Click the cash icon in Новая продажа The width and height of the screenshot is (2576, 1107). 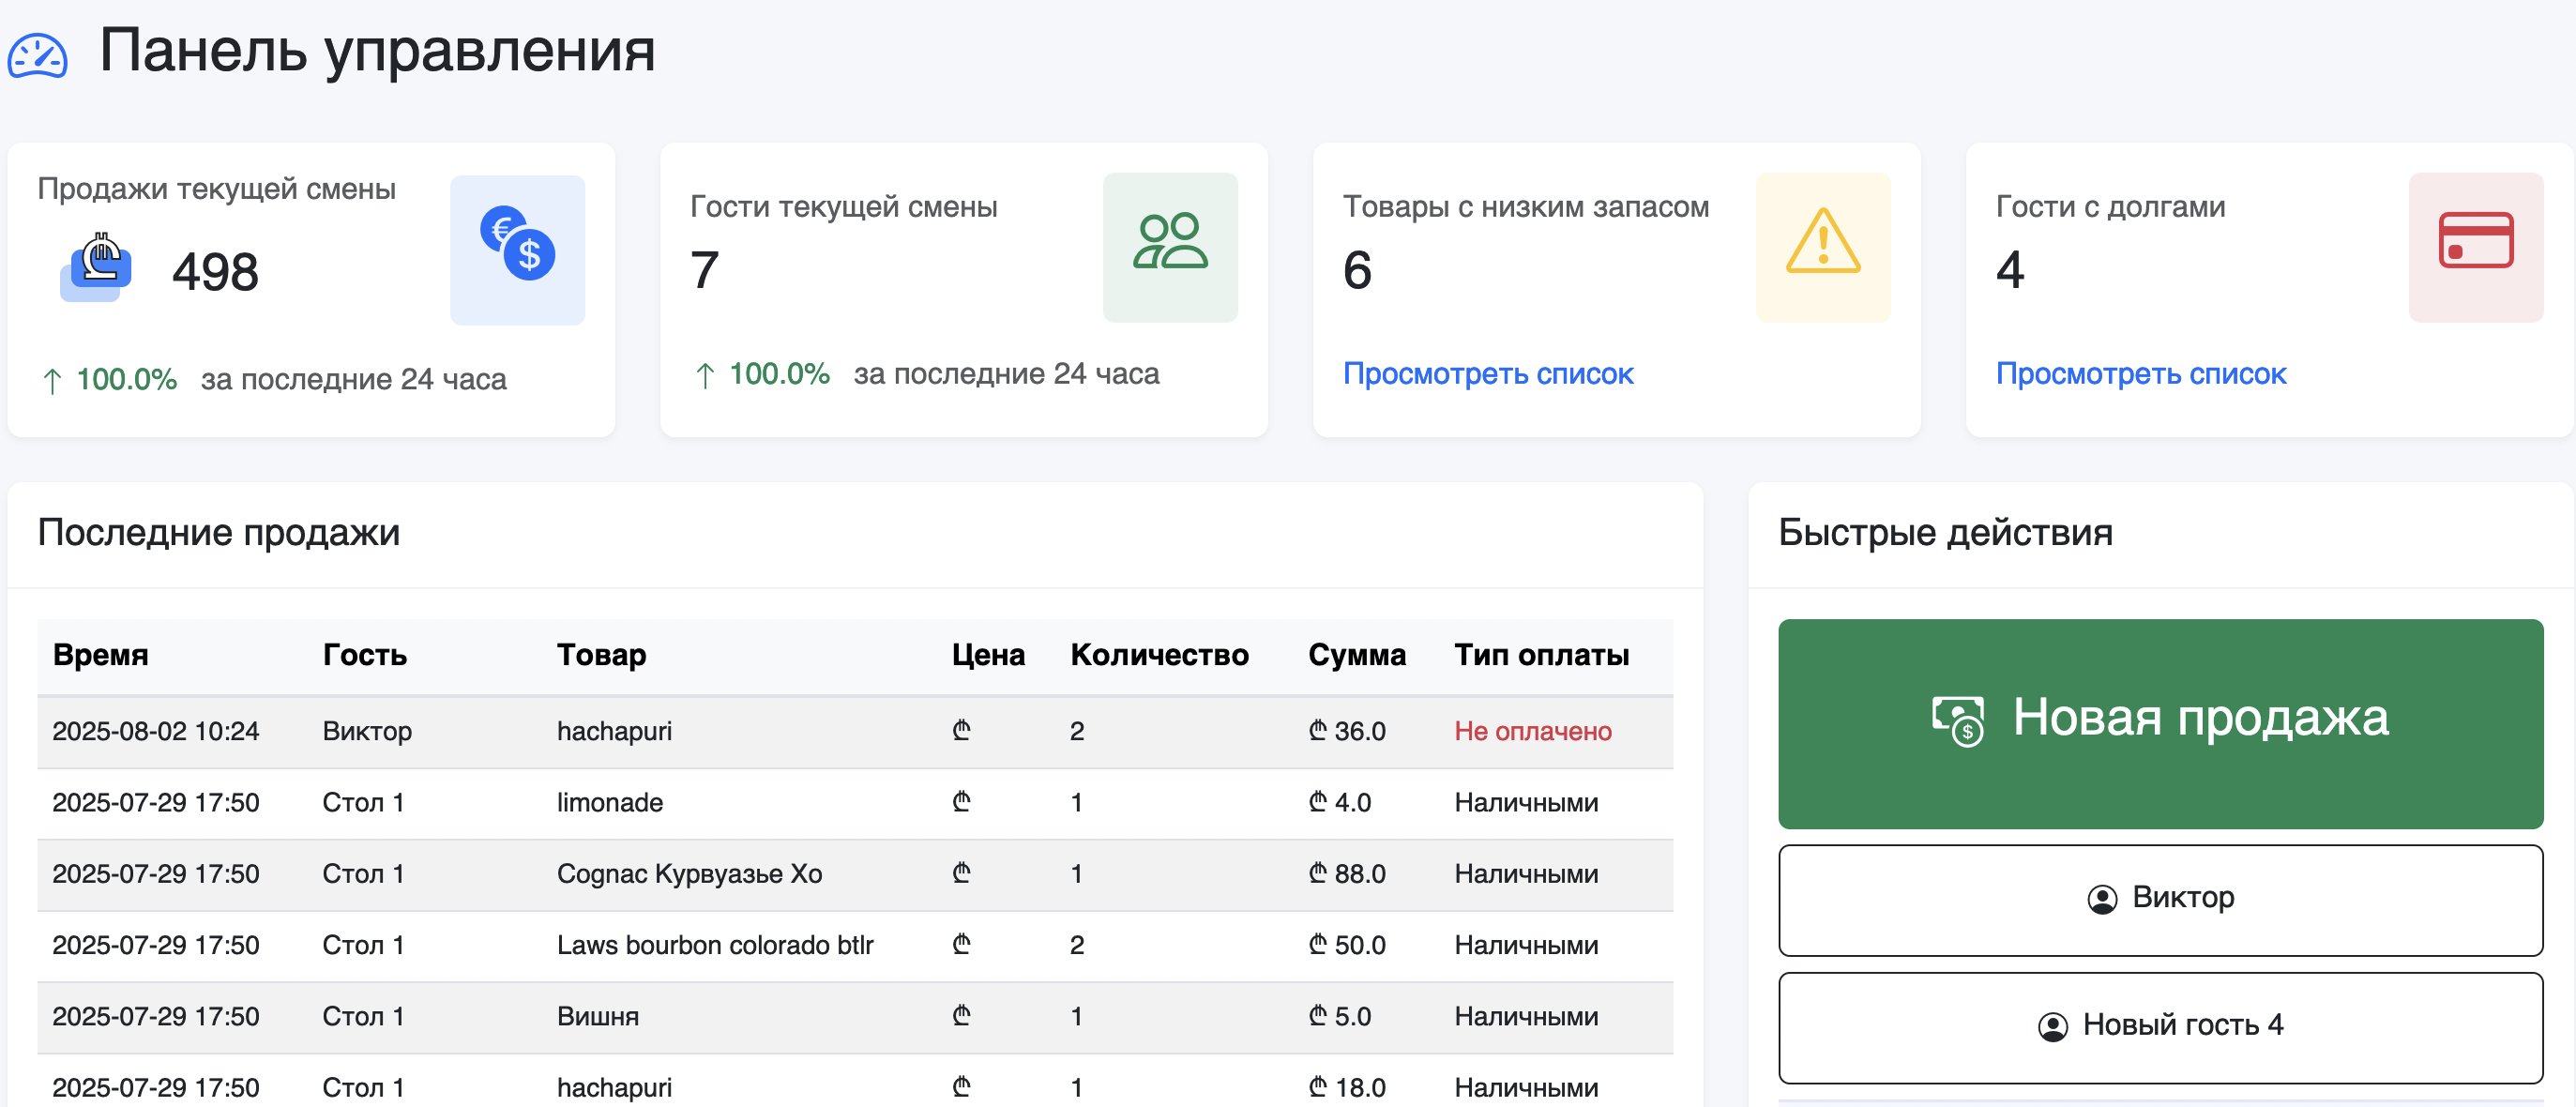click(x=1956, y=720)
